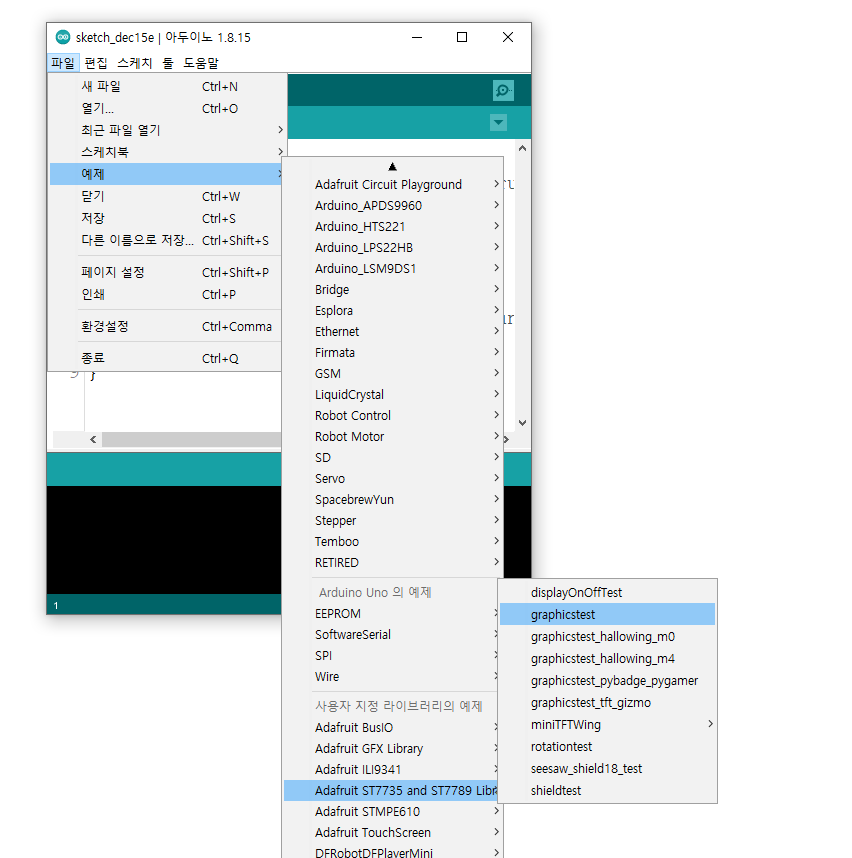The image size is (852, 858).
Task: Choose 새 파일 from the file menu
Action: [167, 86]
